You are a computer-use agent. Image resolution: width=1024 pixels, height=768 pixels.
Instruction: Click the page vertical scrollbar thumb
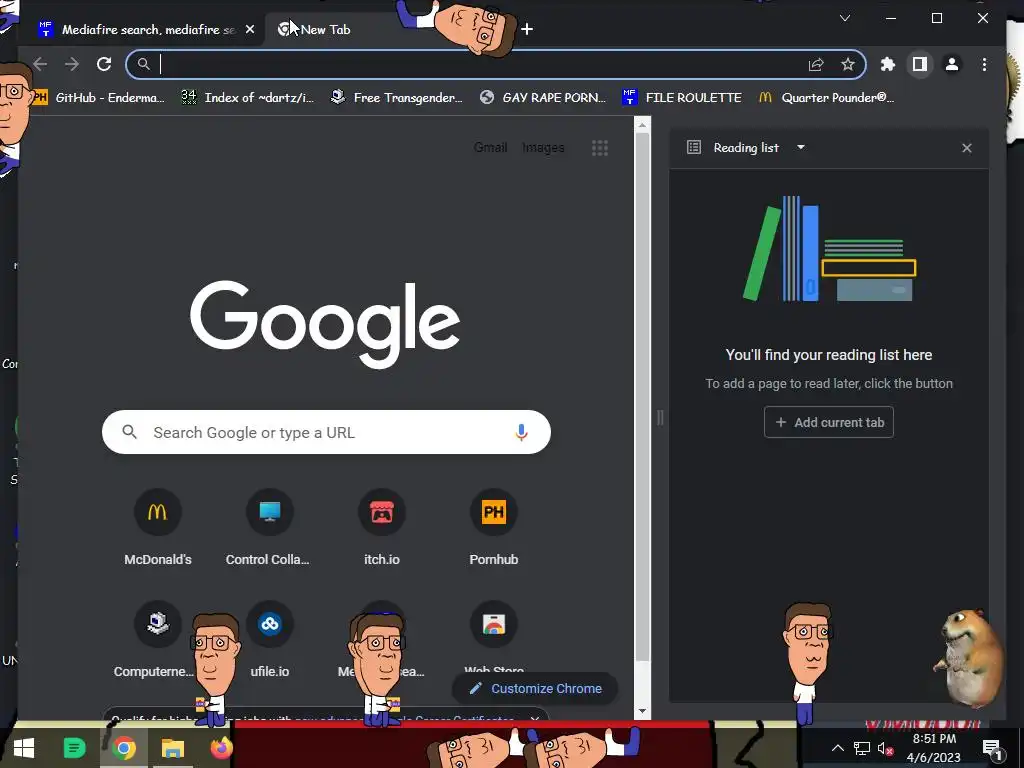[643, 397]
